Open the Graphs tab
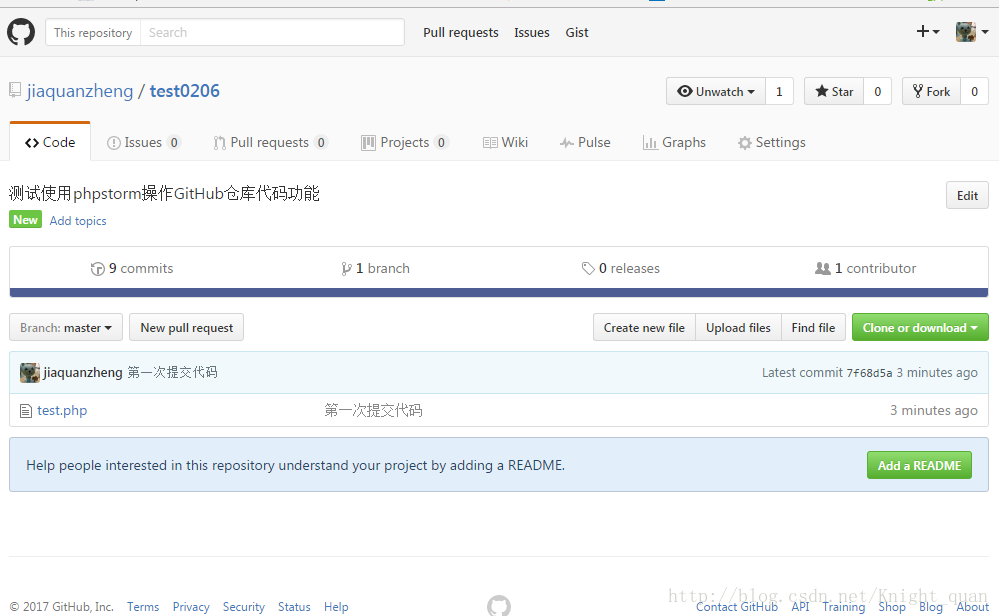This screenshot has height=616, width=999. 674,142
